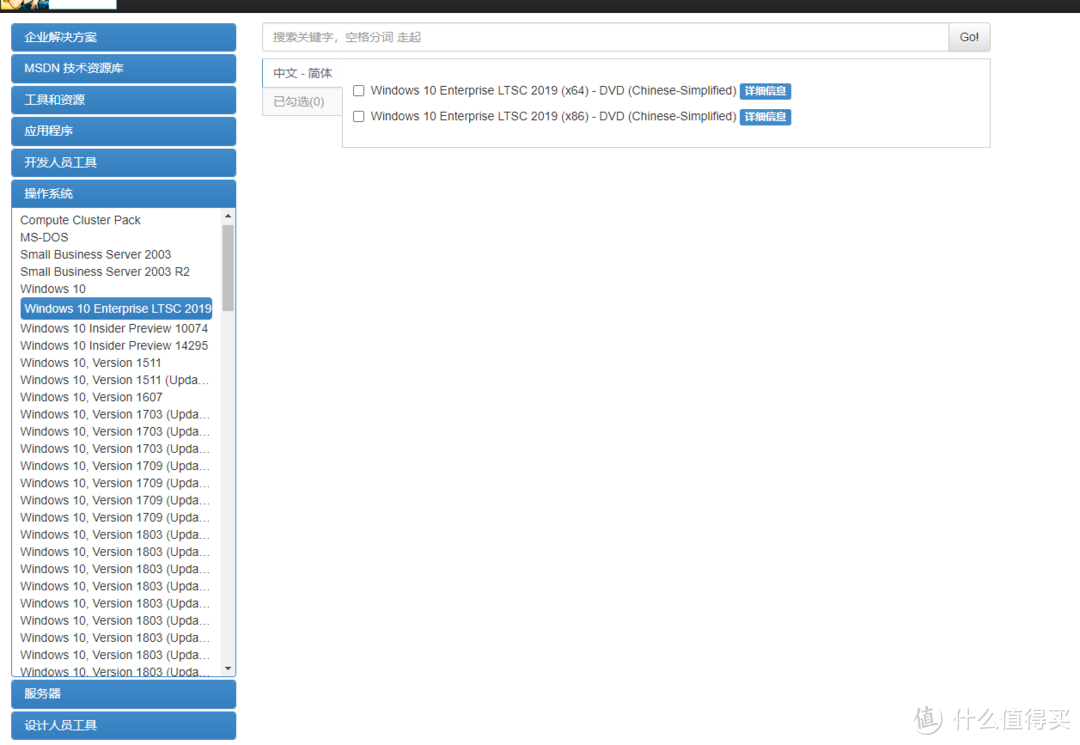Screen dimensions: 1080x745
Task: Select Compute Cluster Pack in the list
Action: 80,220
